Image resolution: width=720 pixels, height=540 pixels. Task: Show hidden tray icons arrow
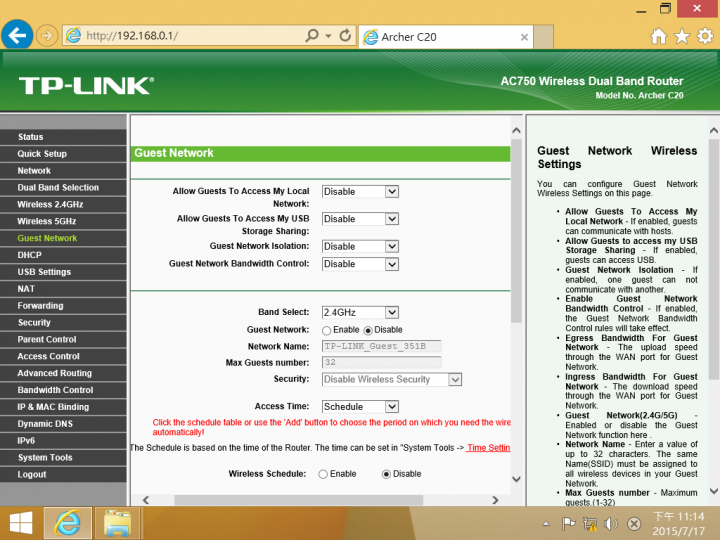tap(546, 523)
